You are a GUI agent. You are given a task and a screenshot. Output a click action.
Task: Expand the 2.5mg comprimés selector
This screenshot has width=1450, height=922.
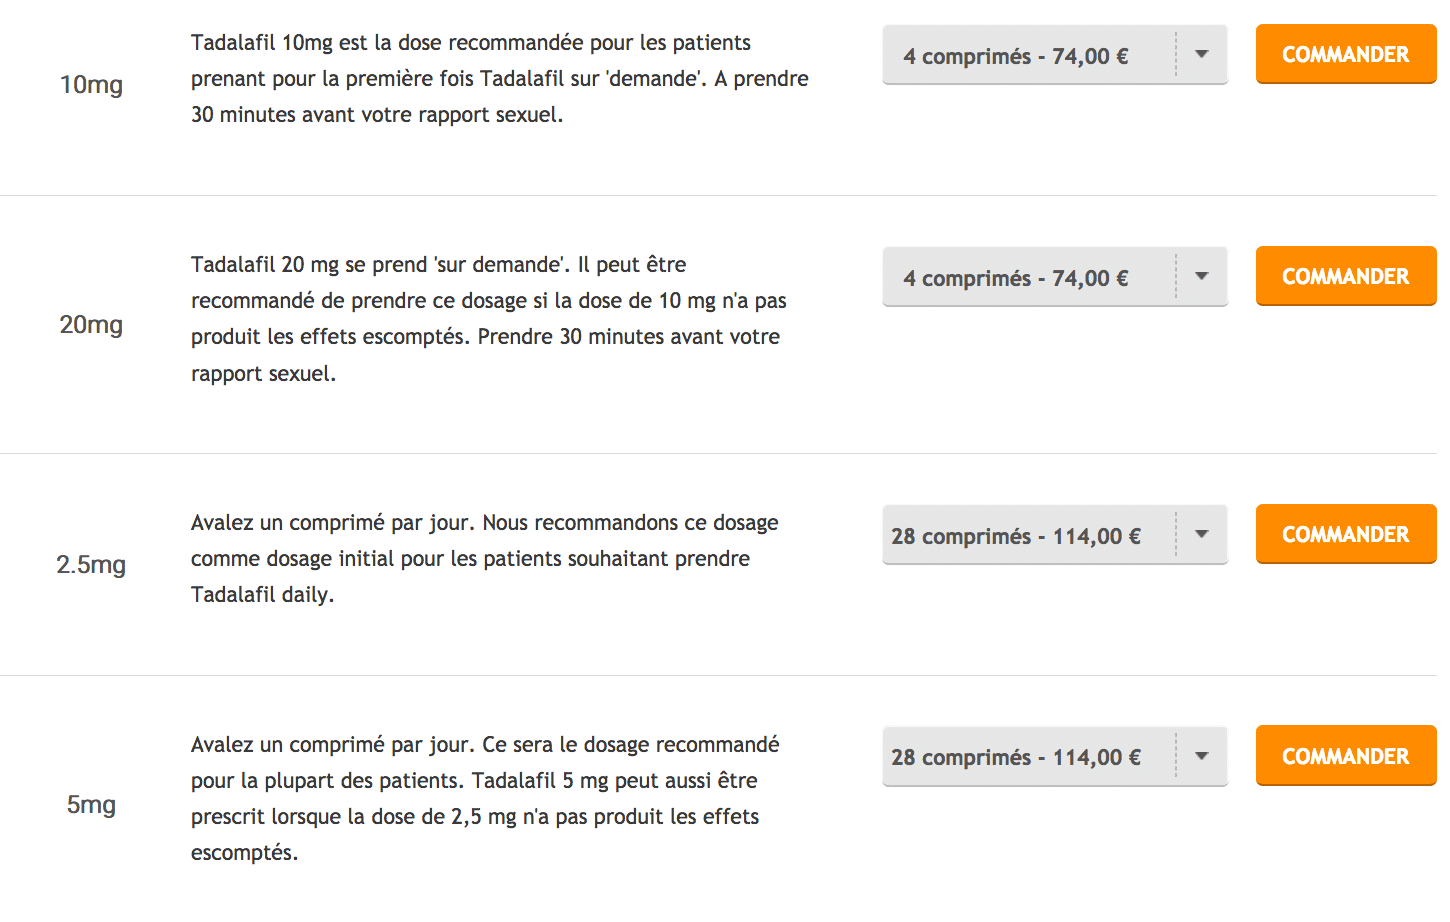point(1055,535)
